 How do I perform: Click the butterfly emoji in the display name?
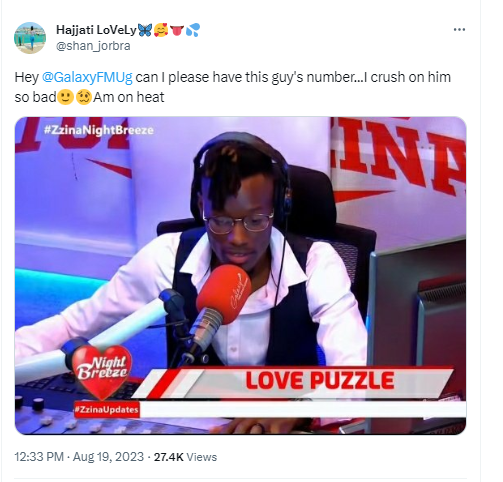[145, 30]
